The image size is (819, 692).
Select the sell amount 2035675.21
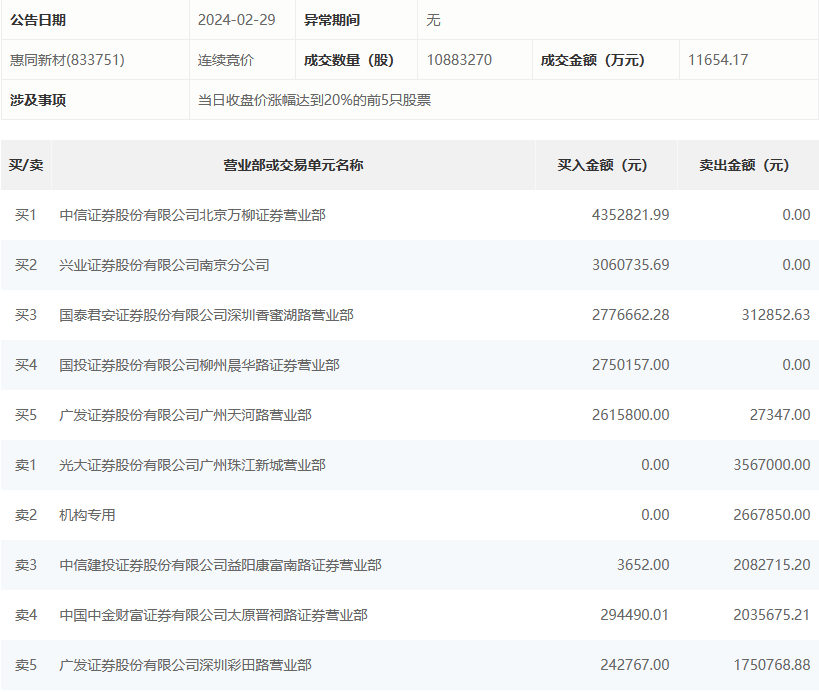click(771, 615)
